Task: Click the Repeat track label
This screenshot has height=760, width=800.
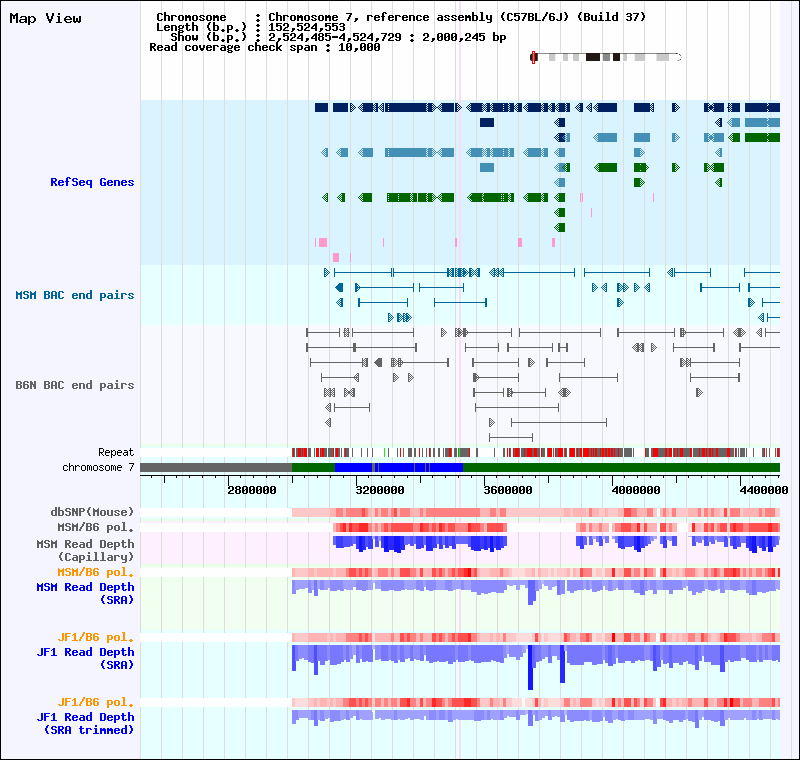Action: pos(116,452)
